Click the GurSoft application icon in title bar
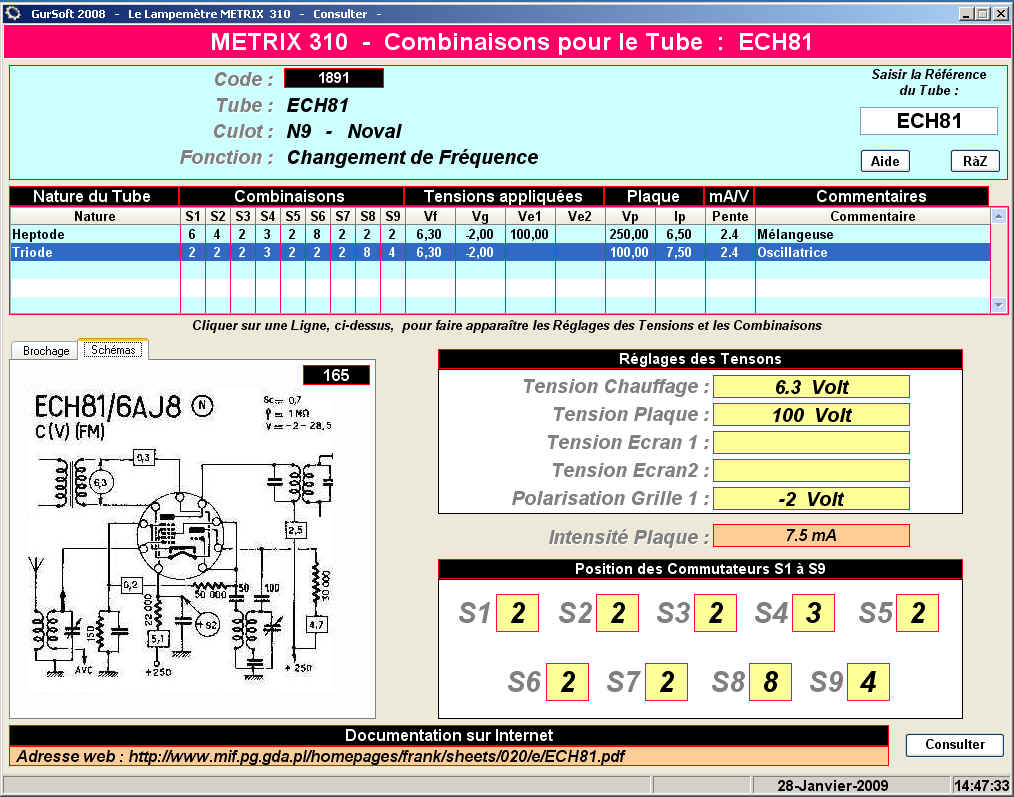This screenshot has width=1014, height=797. (x=13, y=13)
